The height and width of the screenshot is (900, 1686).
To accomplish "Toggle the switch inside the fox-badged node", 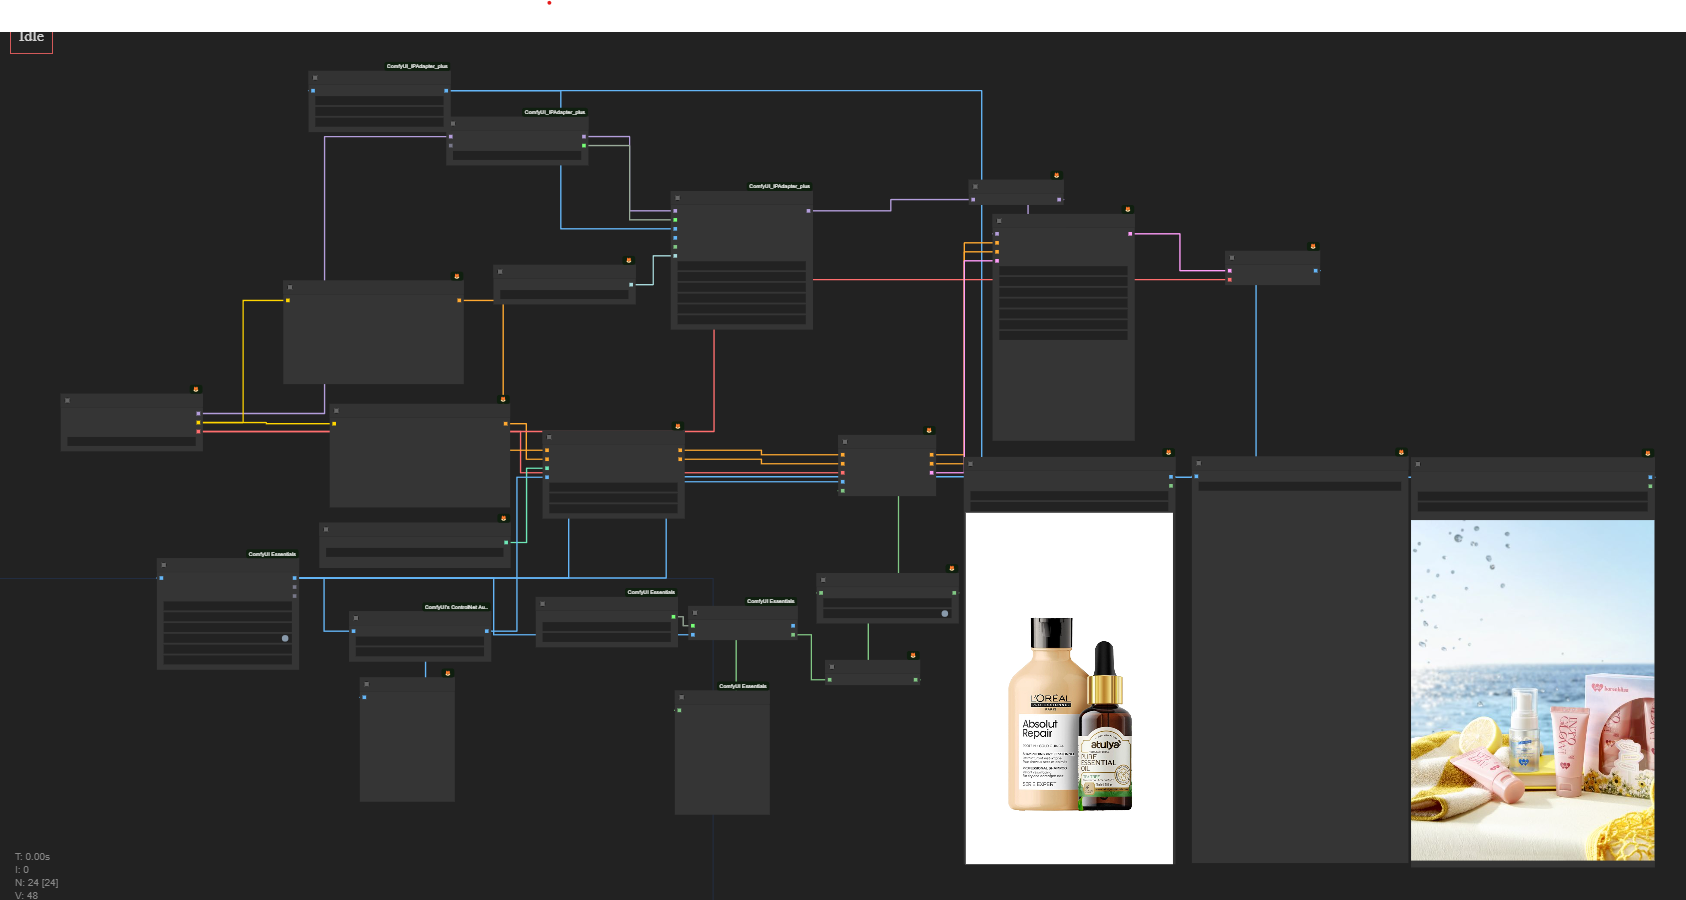I will [x=945, y=614].
